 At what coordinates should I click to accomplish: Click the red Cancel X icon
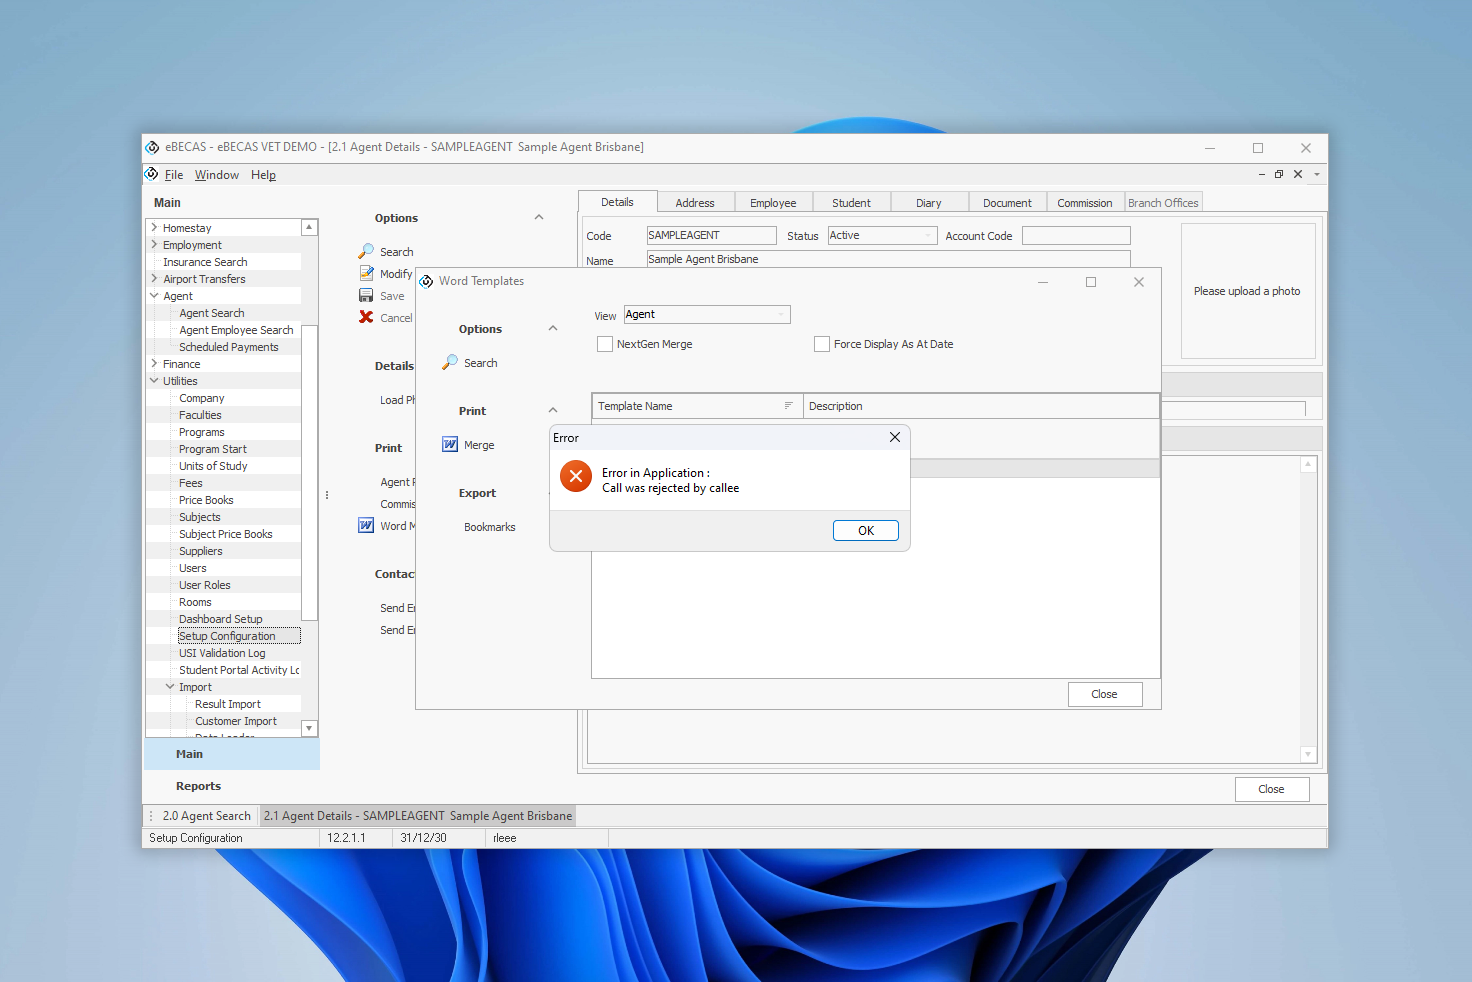click(x=366, y=318)
